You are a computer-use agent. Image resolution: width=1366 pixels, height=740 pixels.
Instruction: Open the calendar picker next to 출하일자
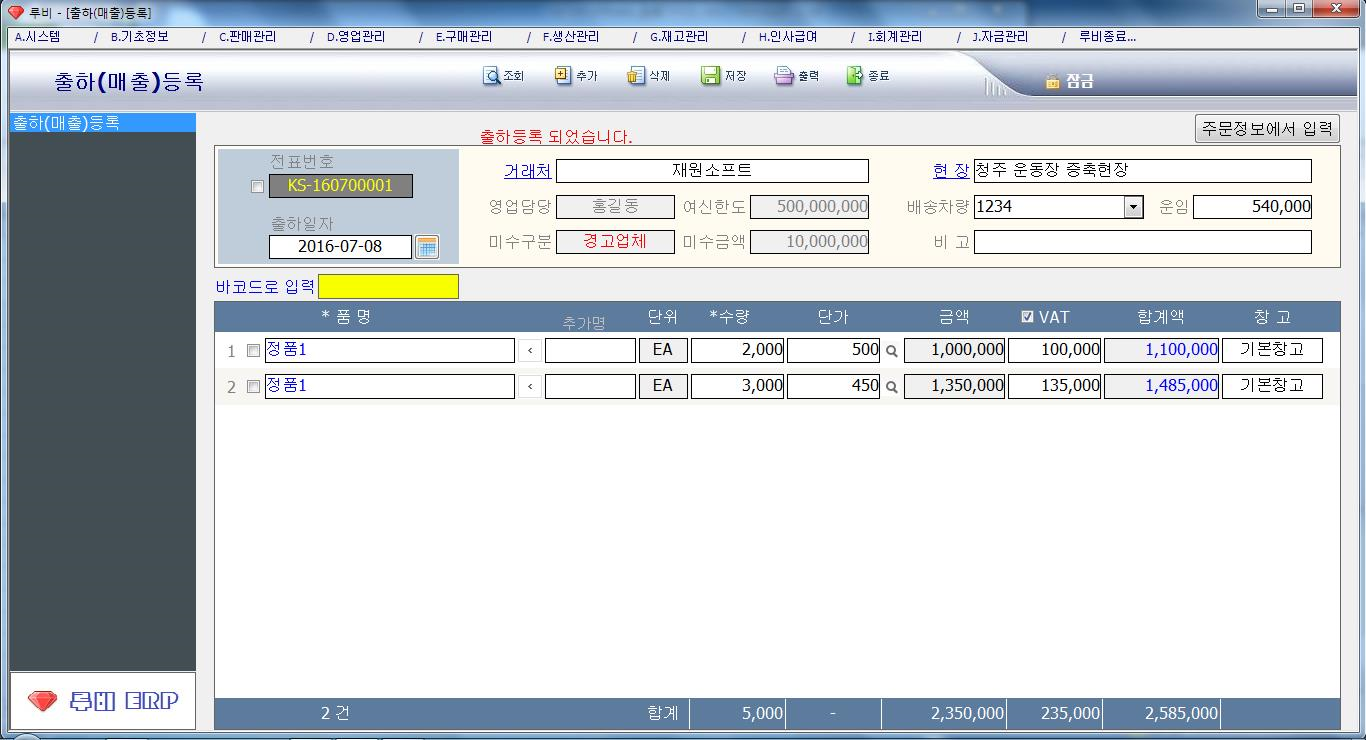click(x=427, y=247)
